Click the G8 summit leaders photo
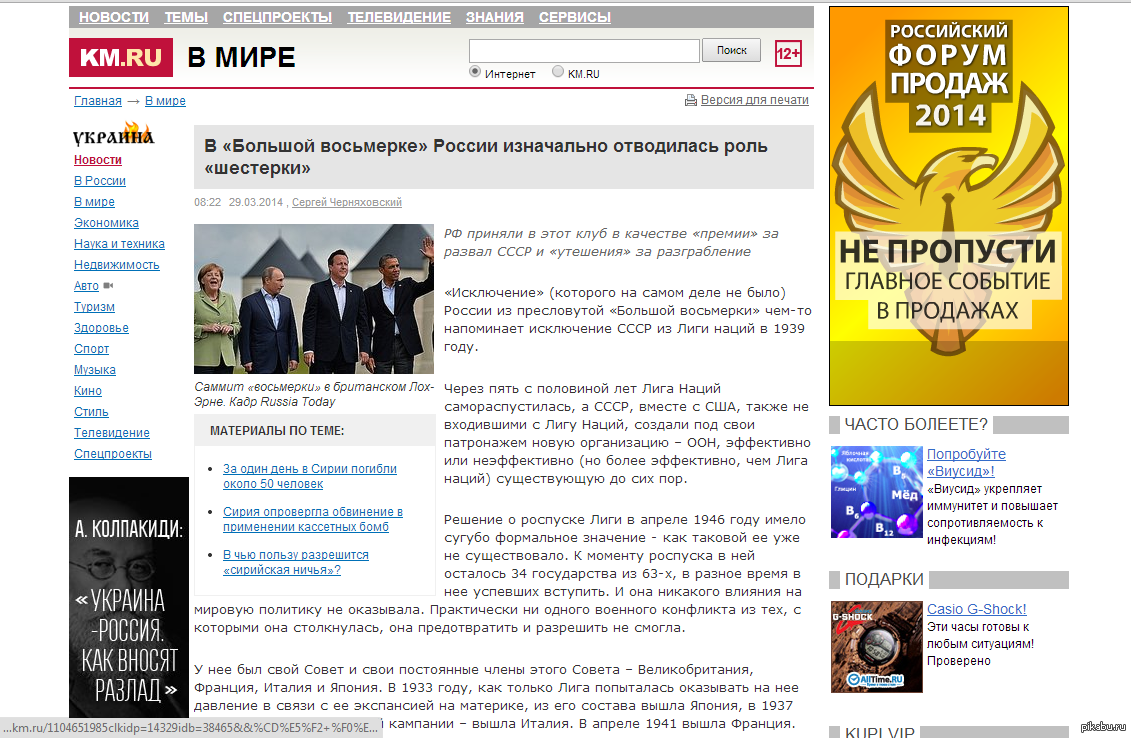This screenshot has width=1131, height=738. [x=314, y=299]
